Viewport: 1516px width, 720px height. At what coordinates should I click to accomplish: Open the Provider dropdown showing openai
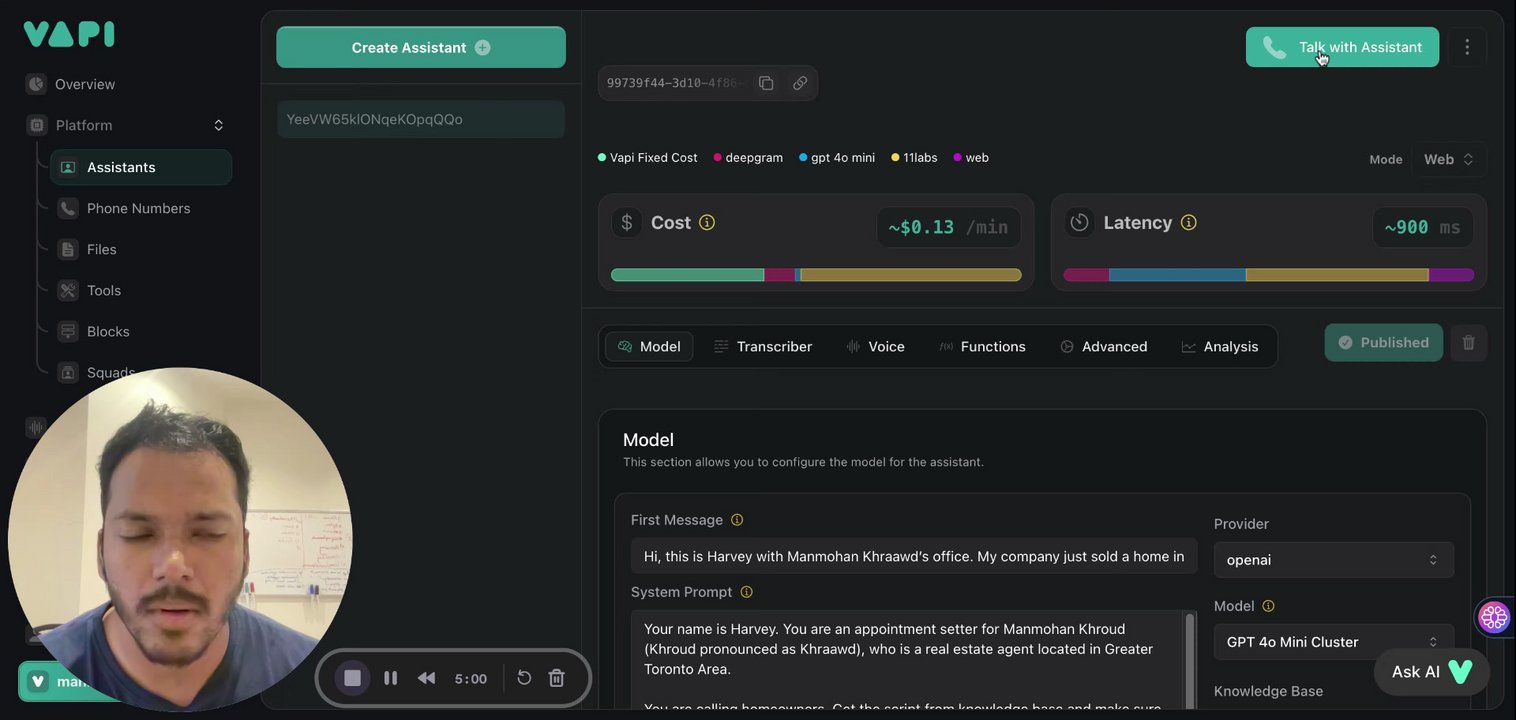coord(1334,560)
